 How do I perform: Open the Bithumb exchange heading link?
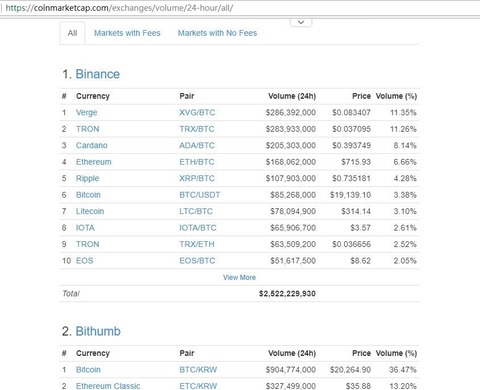[98, 331]
